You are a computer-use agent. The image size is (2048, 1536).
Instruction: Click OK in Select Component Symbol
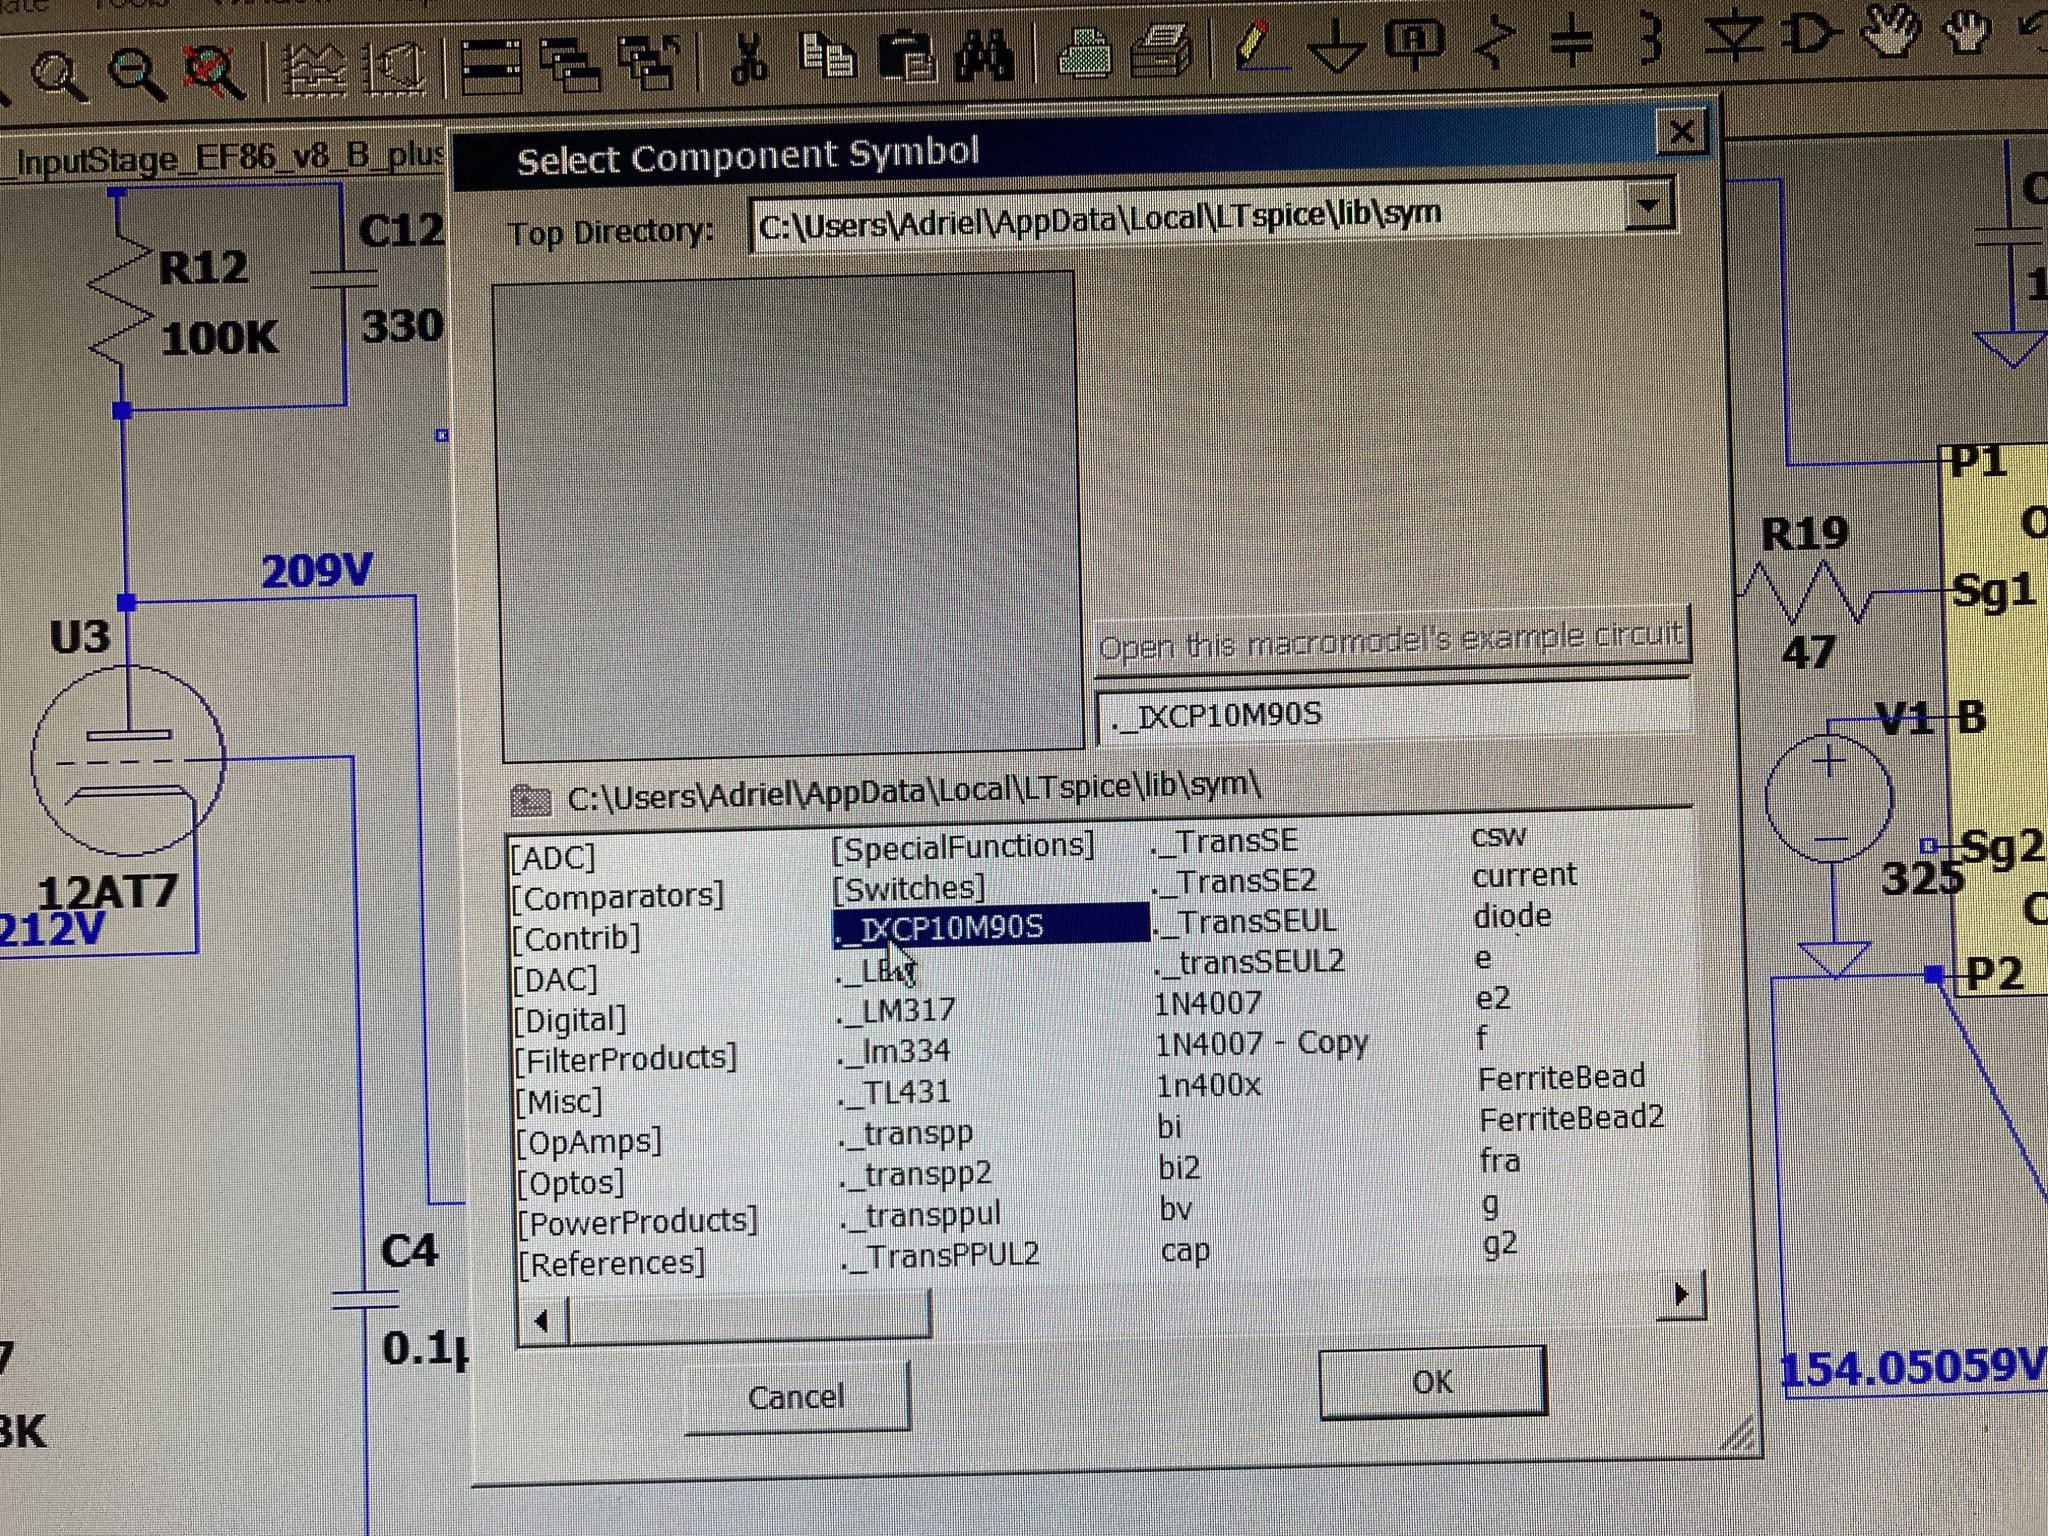click(x=1432, y=1382)
